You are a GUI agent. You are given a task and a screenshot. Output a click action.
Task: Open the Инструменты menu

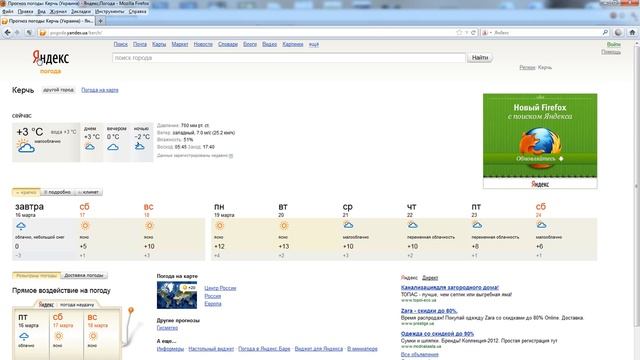[109, 11]
